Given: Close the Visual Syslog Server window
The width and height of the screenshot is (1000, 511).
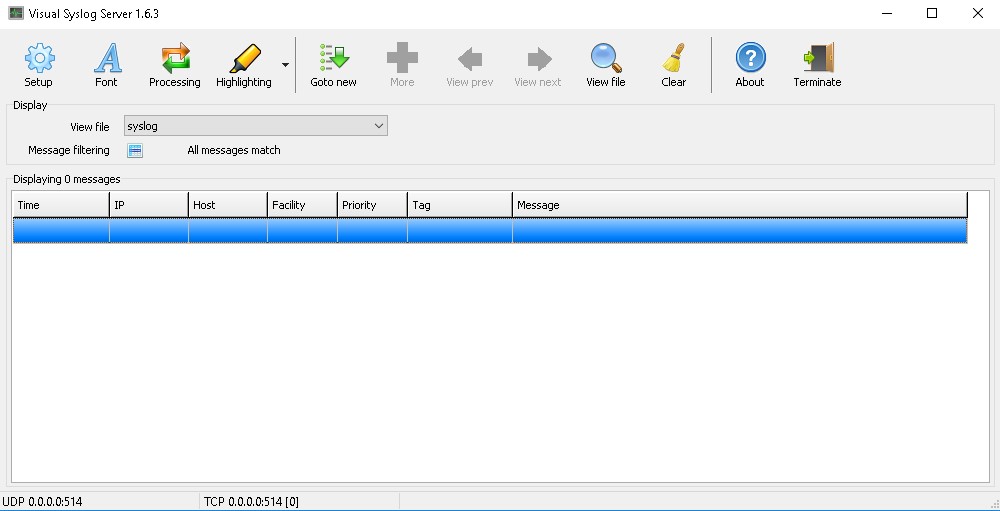Looking at the screenshot, I should 977,13.
